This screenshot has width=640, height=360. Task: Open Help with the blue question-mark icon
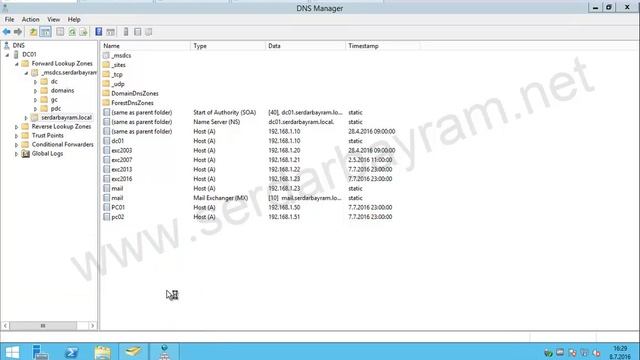click(x=99, y=32)
